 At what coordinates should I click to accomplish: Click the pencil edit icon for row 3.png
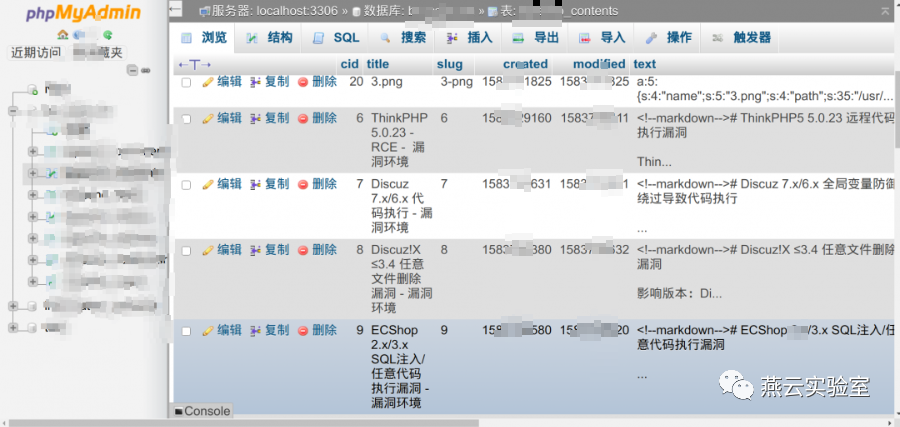[x=208, y=82]
